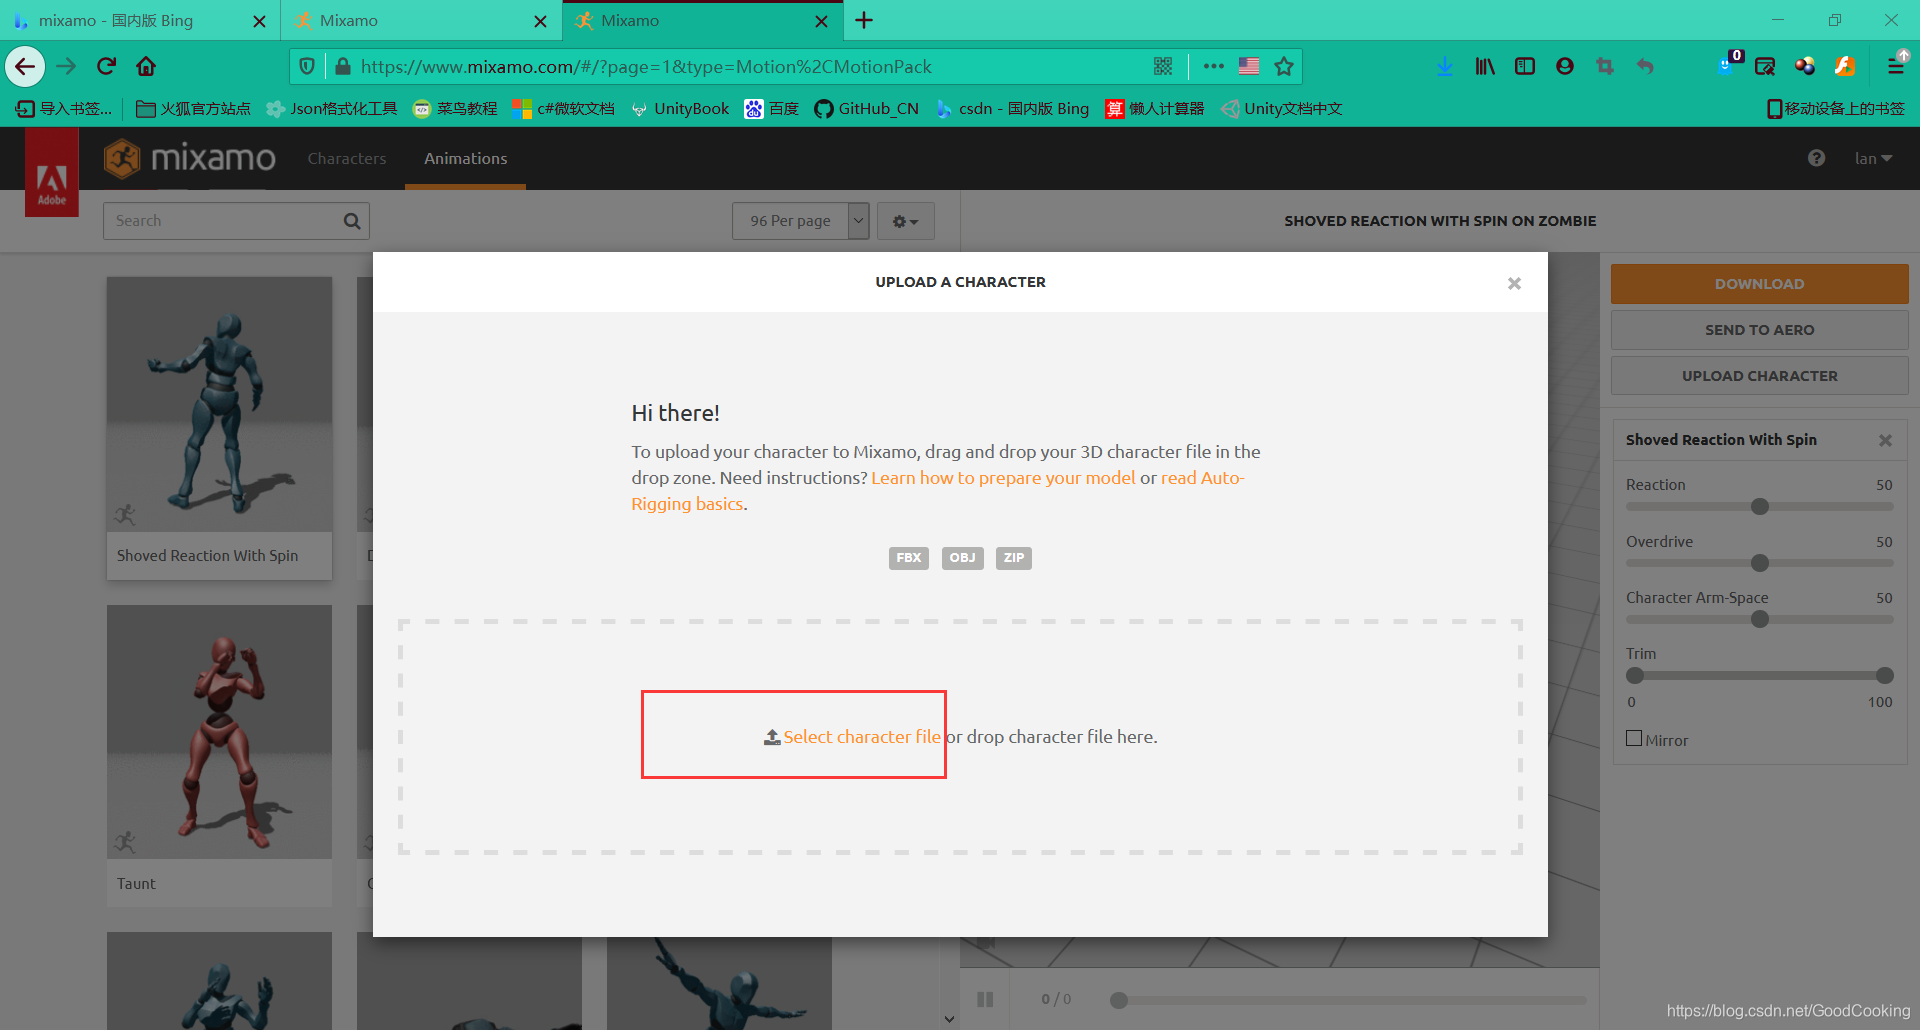
Task: Open the gear settings dropdown
Action: [x=906, y=221]
